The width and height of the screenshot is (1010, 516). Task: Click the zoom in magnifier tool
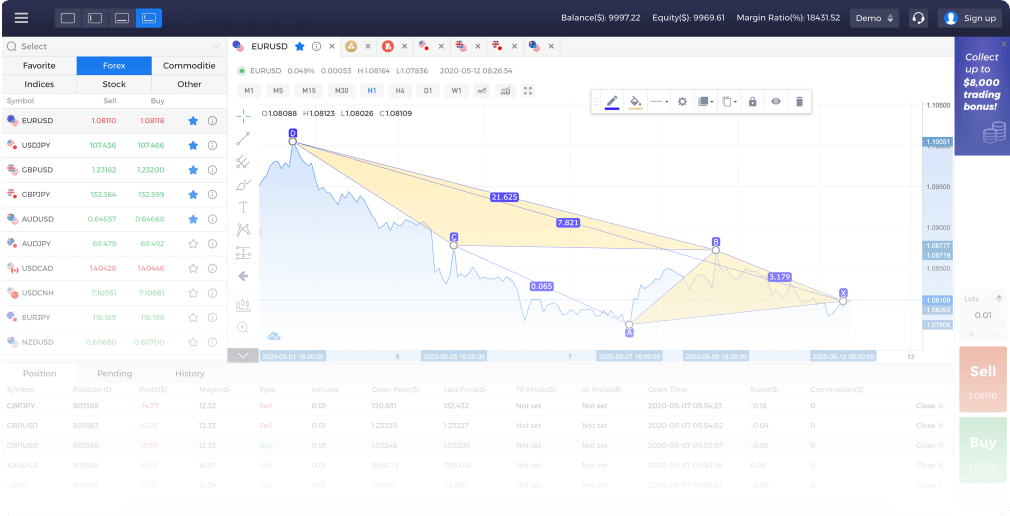tap(243, 327)
